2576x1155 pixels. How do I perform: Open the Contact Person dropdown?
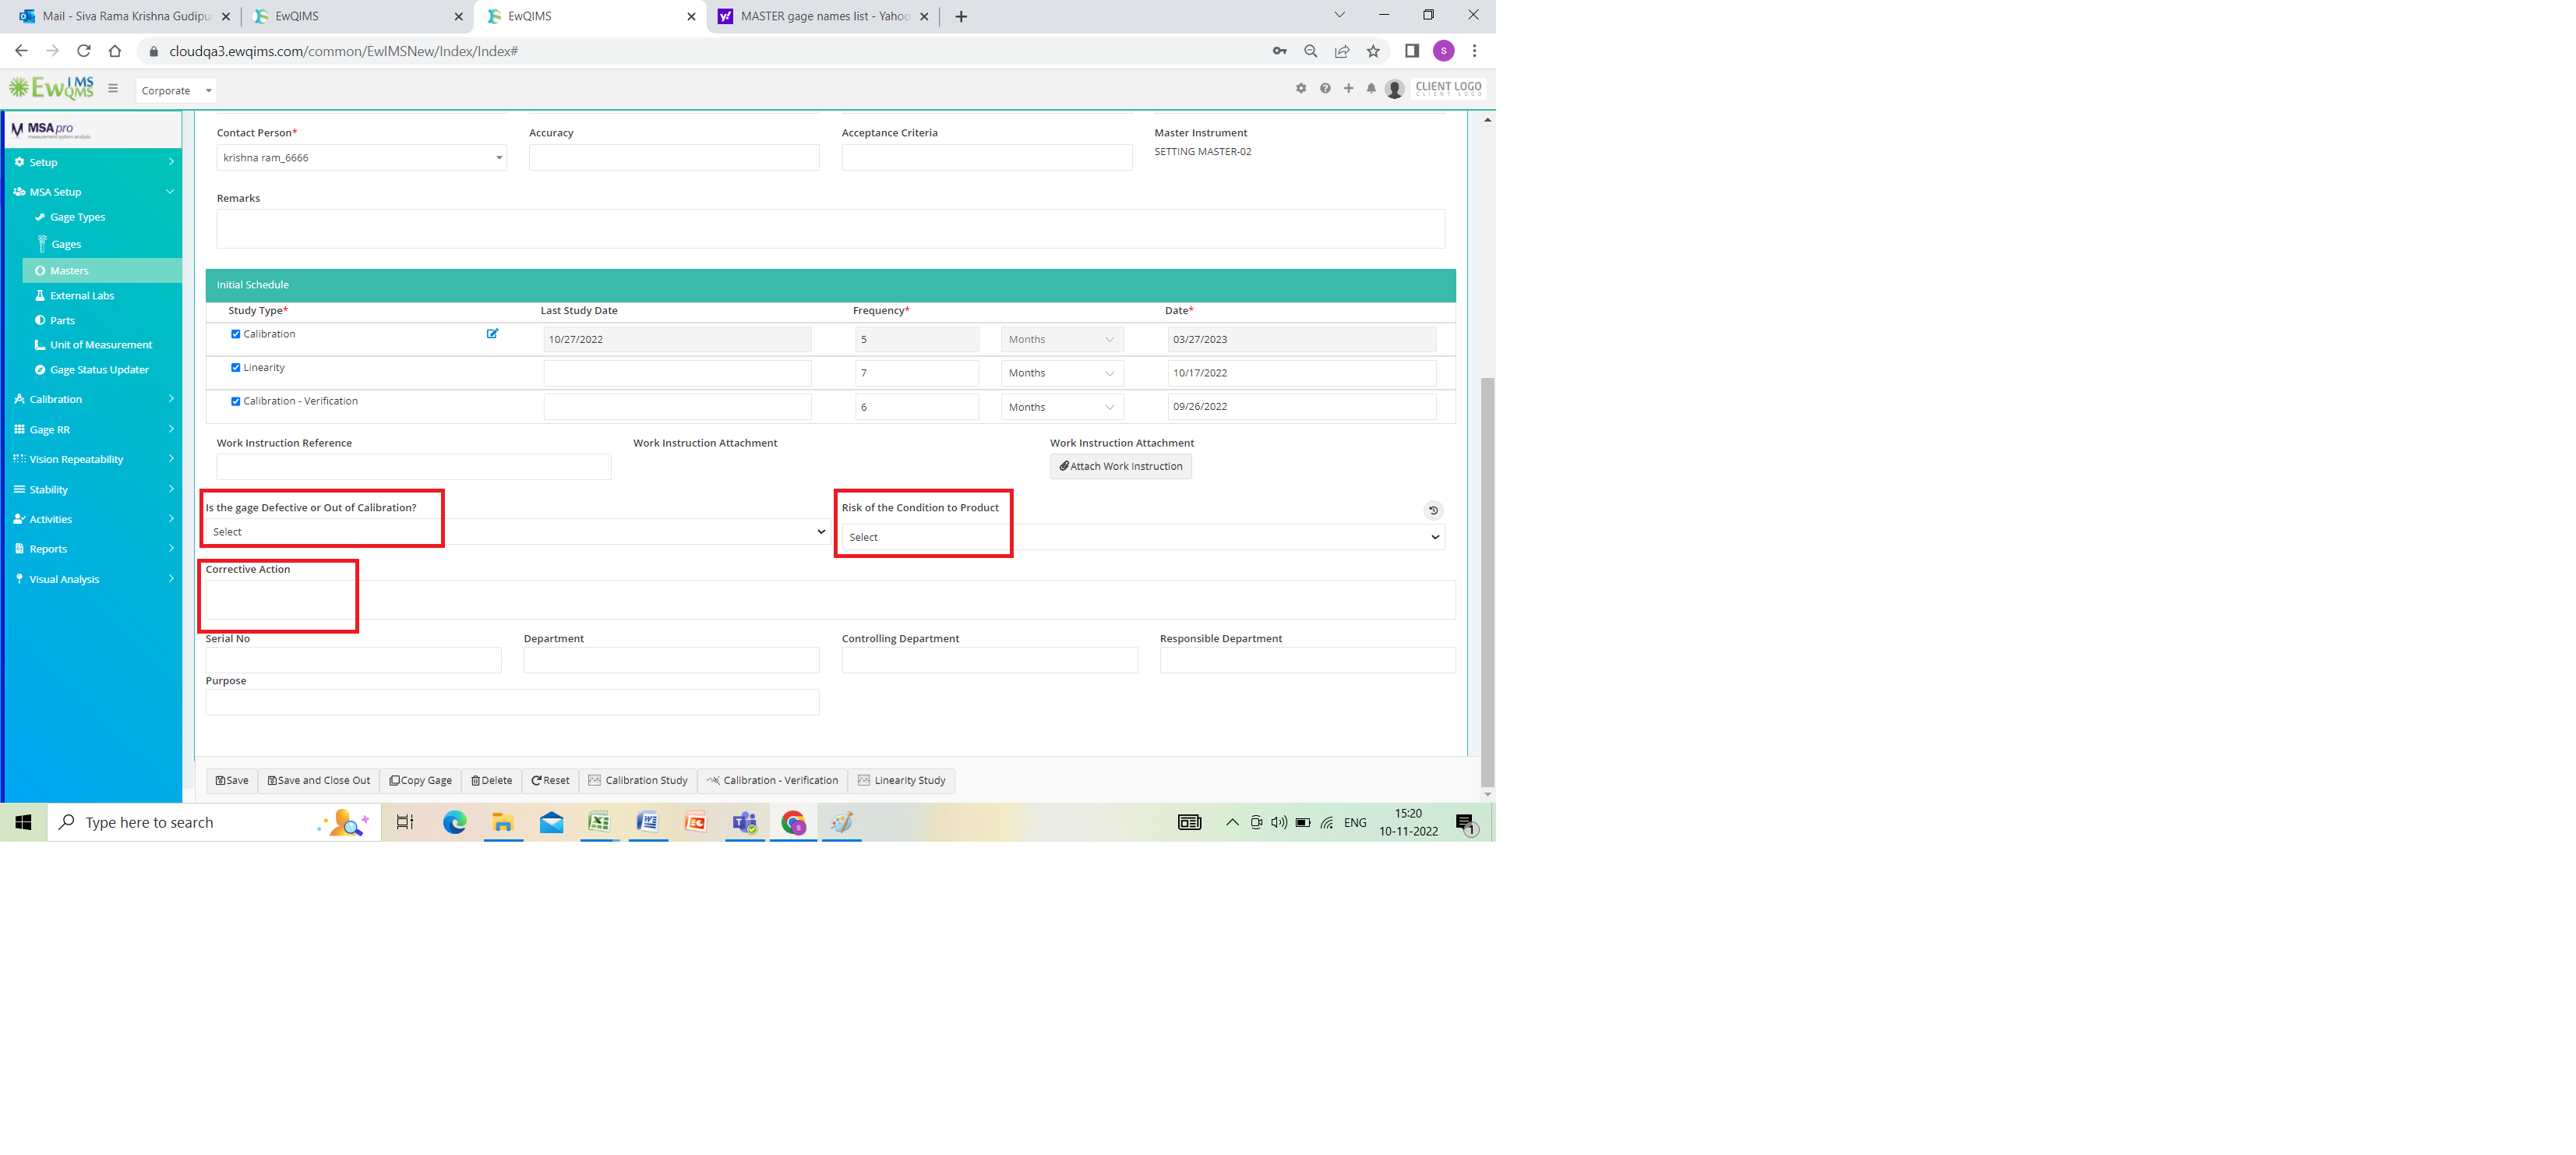pyautogui.click(x=362, y=158)
